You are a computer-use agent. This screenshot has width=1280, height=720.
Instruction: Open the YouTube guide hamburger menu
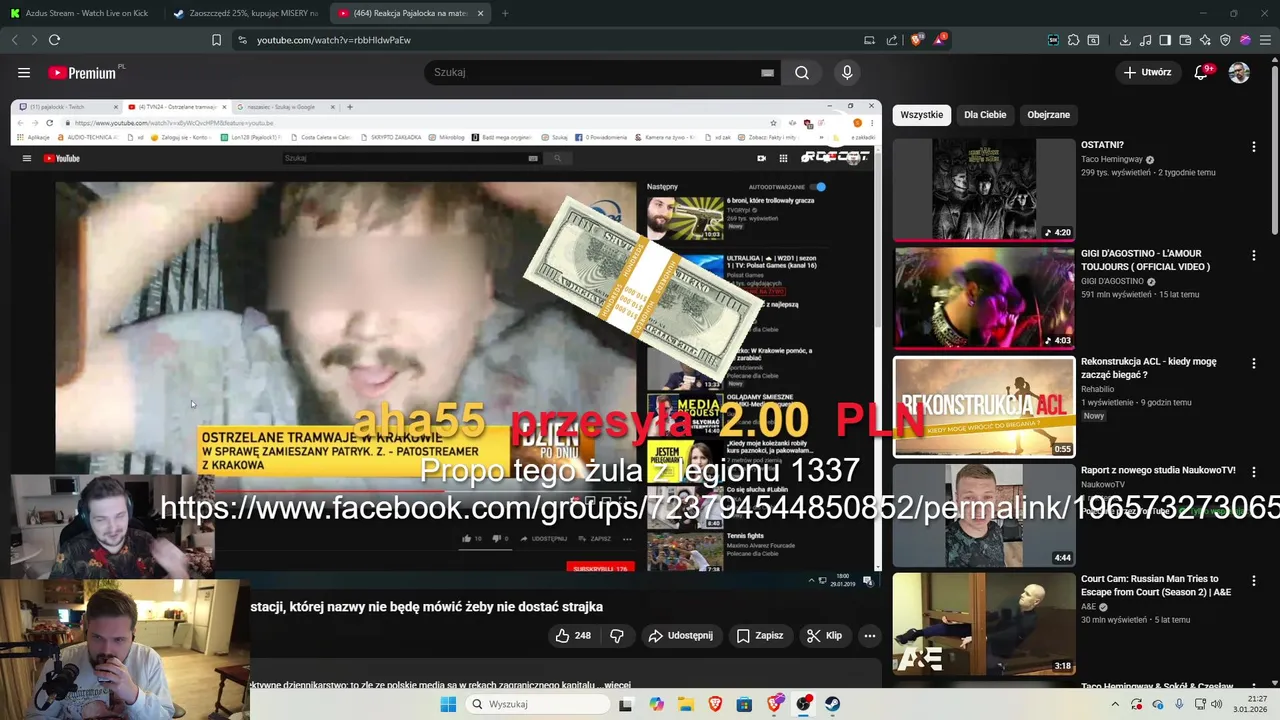24,73
